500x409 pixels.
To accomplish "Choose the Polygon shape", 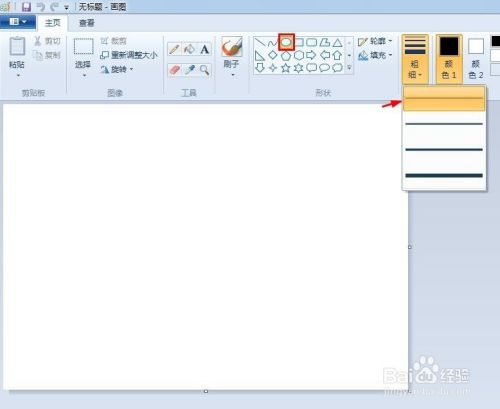I will coord(325,42).
